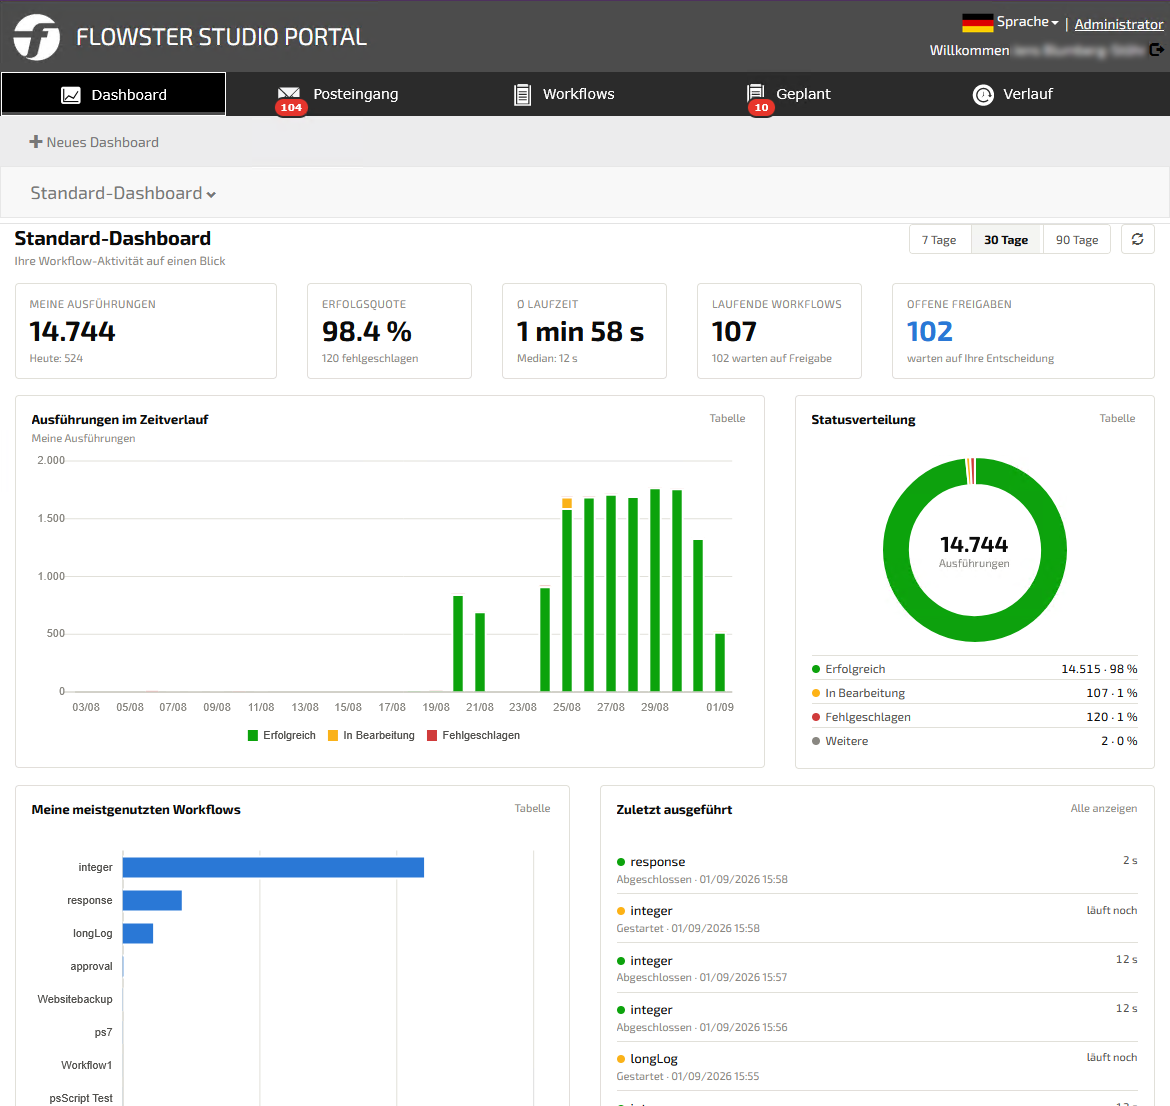Image resolution: width=1170 pixels, height=1106 pixels.
Task: Open the Dashboard tab
Action: (x=113, y=94)
